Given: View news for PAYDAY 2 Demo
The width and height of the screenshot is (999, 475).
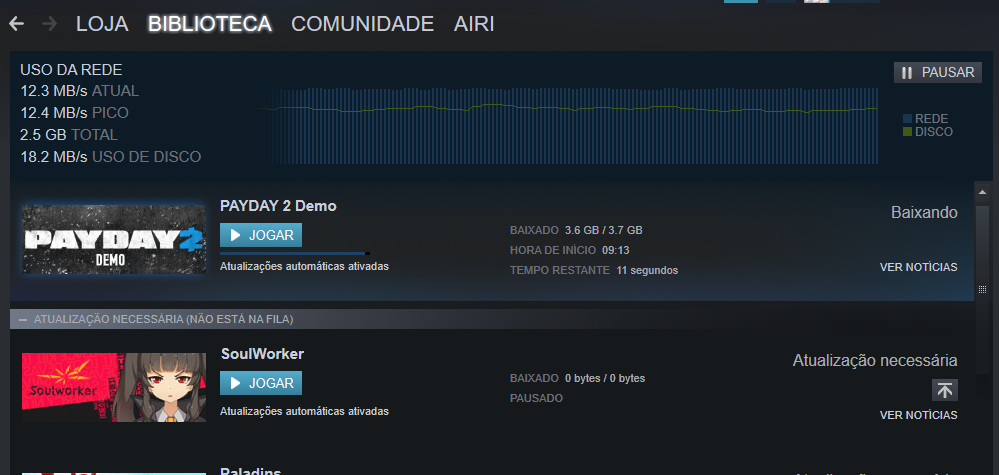Looking at the screenshot, I should pyautogui.click(x=918, y=267).
